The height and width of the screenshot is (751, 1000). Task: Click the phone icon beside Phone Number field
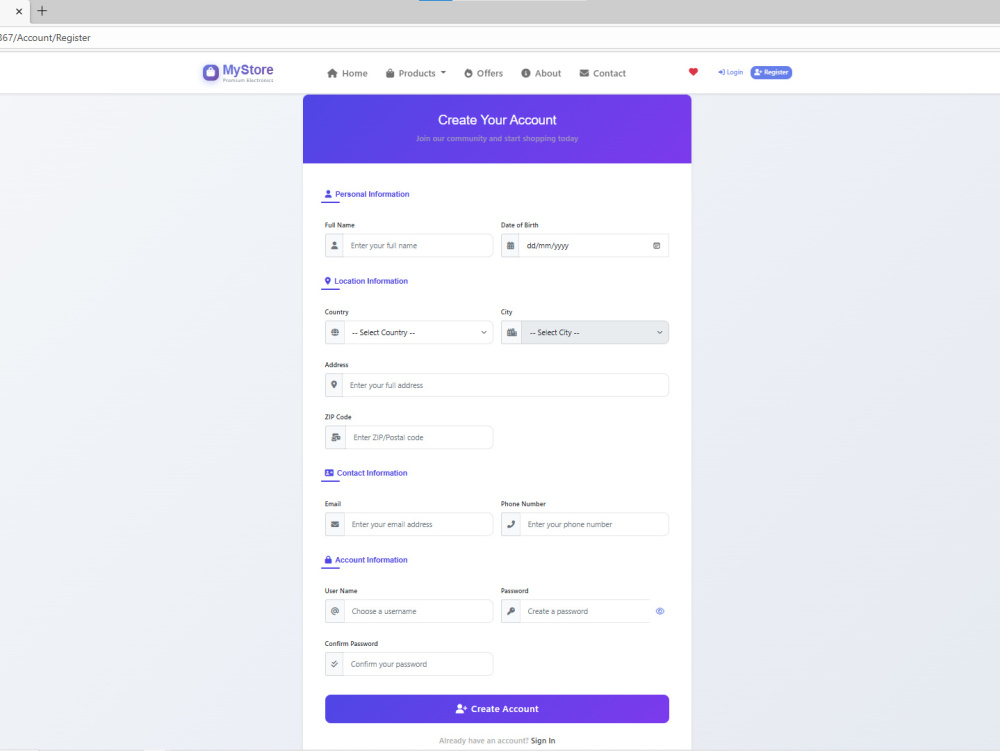511,524
